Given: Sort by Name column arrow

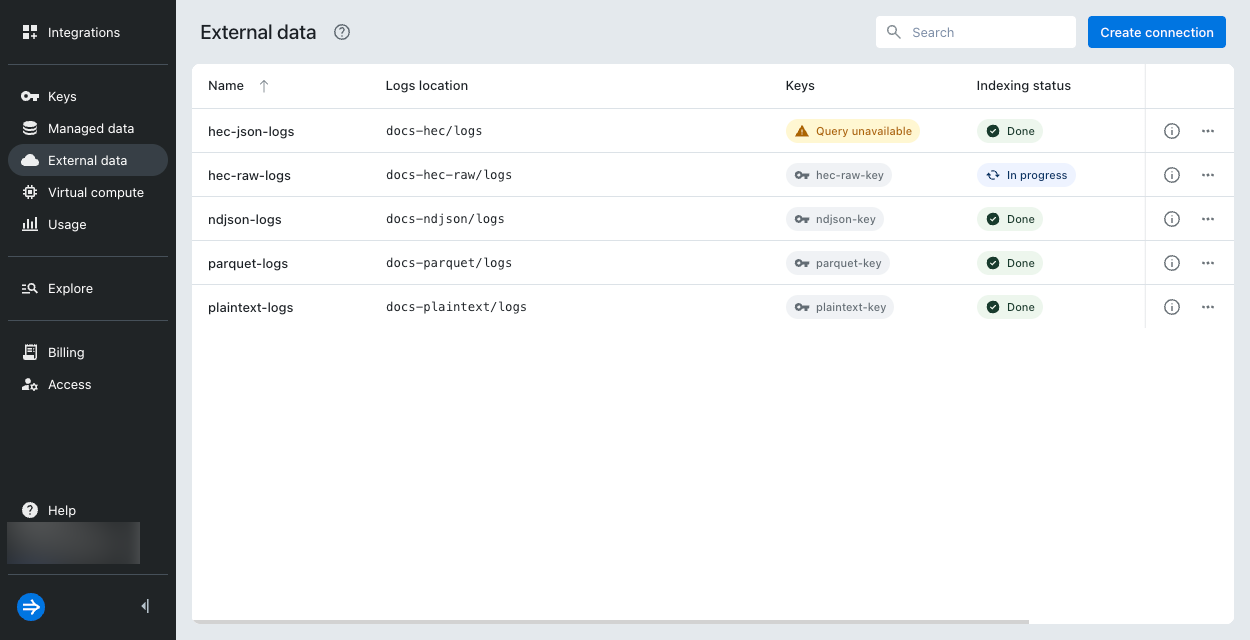Looking at the screenshot, I should point(264,86).
